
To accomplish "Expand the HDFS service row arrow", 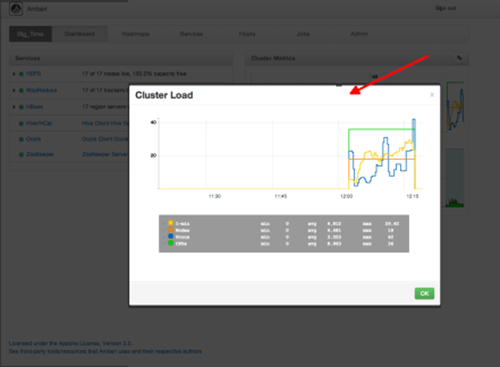I will click(14, 74).
